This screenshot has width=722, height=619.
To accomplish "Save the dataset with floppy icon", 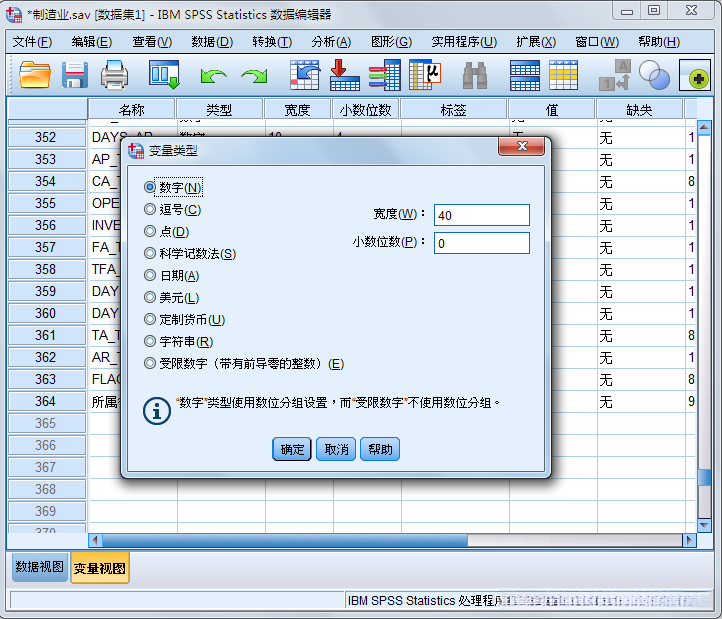I will coord(75,75).
